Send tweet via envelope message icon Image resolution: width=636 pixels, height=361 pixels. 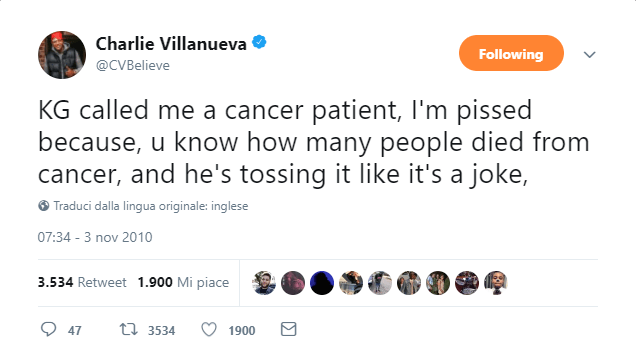tap(288, 329)
